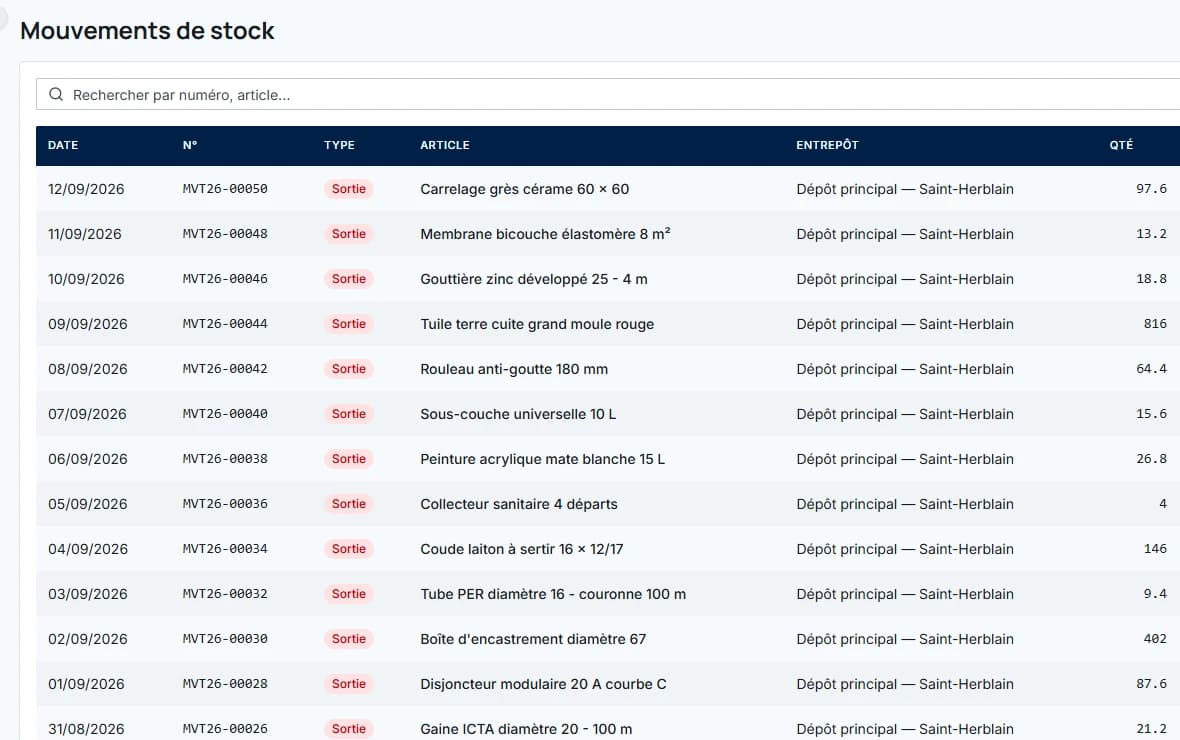Select movement number MVT26-00046
The width and height of the screenshot is (1180, 740).
225,279
